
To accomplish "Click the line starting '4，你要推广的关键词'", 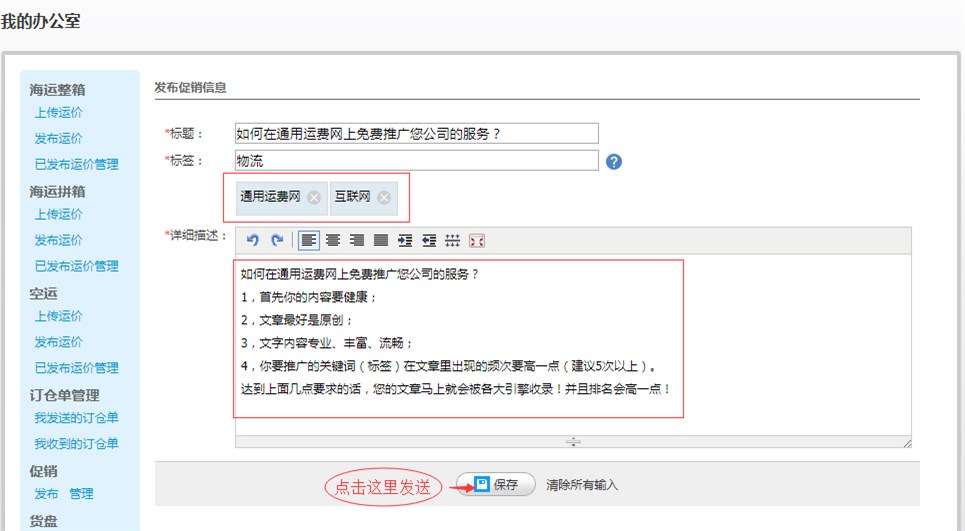I will tap(449, 366).
